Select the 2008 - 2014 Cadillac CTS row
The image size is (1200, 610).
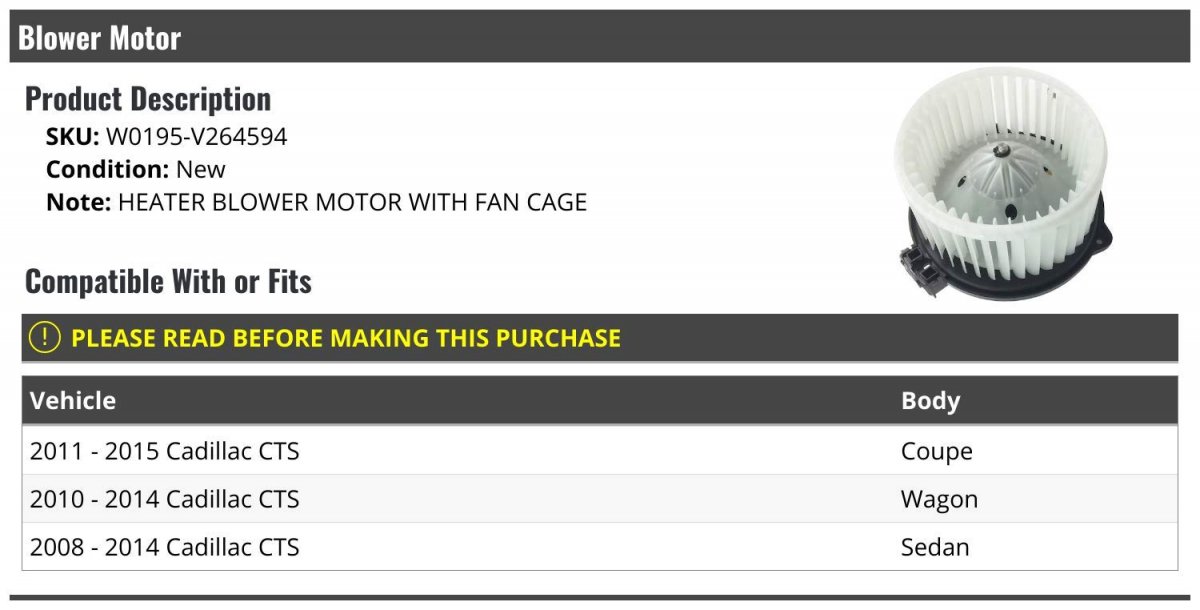pyautogui.click(x=600, y=547)
